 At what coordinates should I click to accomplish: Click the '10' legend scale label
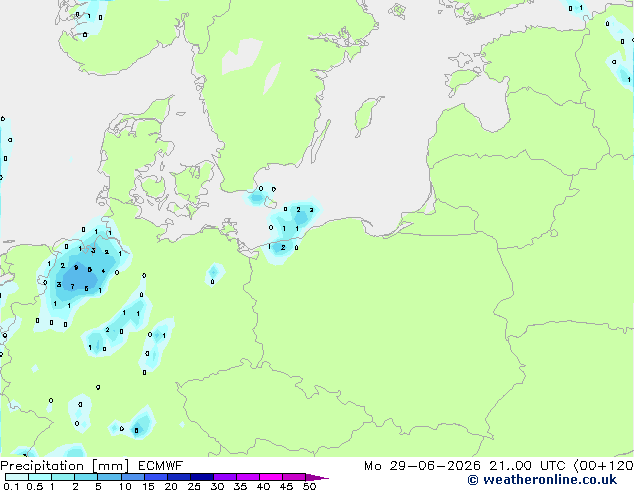125,486
